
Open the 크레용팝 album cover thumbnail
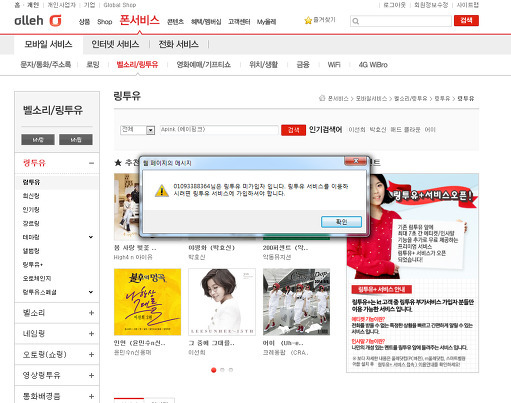[x=296, y=302]
